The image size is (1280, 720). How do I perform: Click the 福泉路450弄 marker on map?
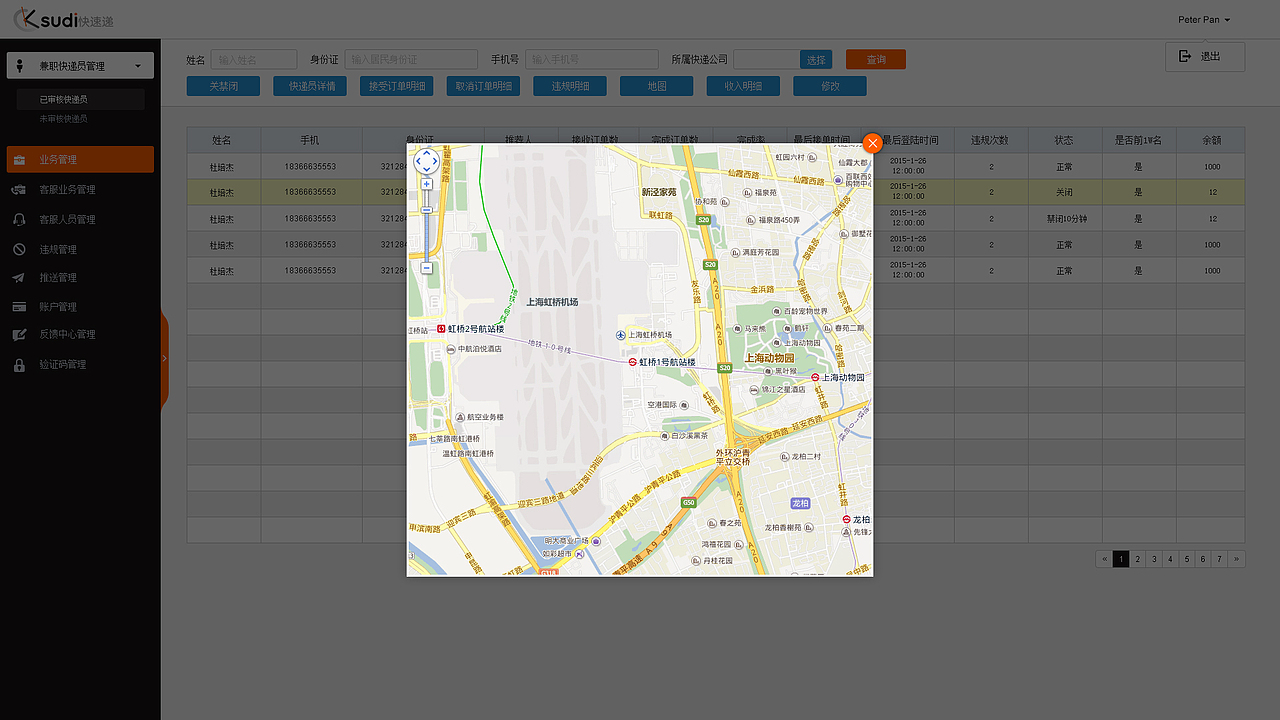pyautogui.click(x=749, y=220)
